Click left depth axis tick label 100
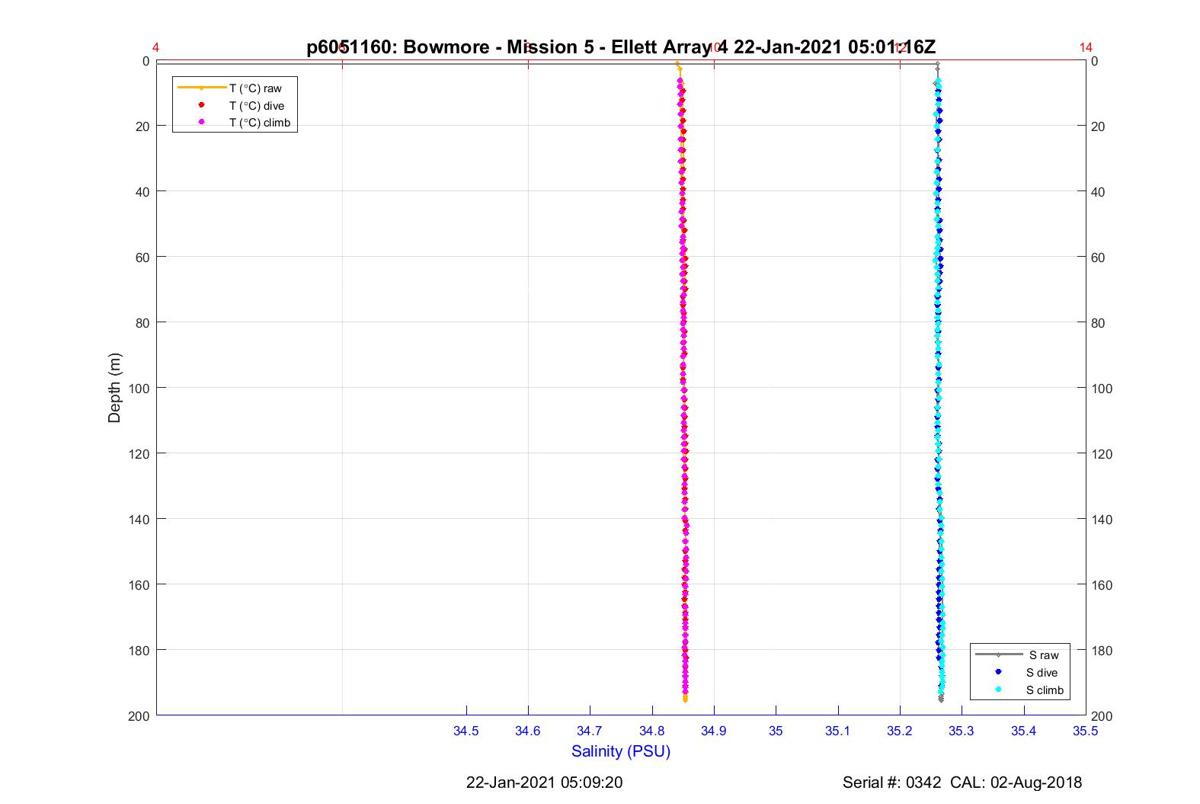 pos(139,388)
